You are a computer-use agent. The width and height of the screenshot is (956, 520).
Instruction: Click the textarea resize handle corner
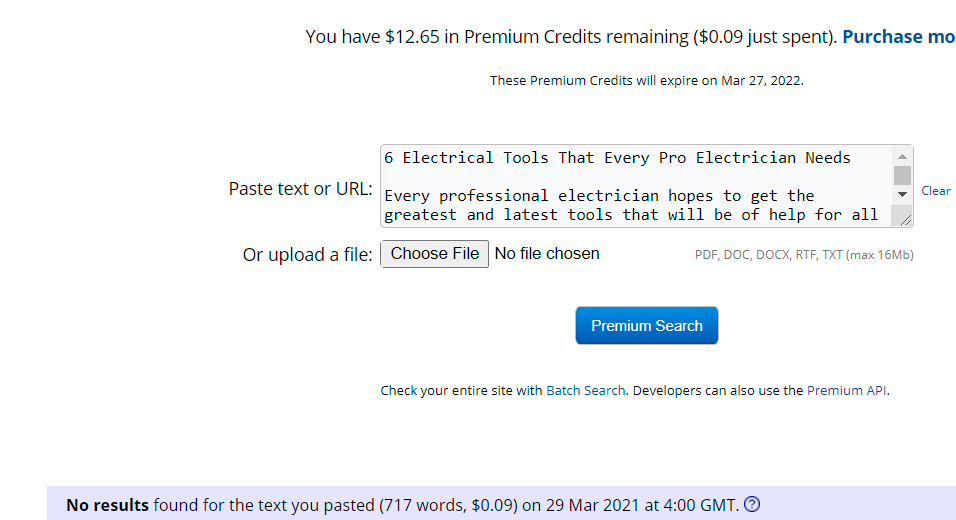pyautogui.click(x=905, y=219)
